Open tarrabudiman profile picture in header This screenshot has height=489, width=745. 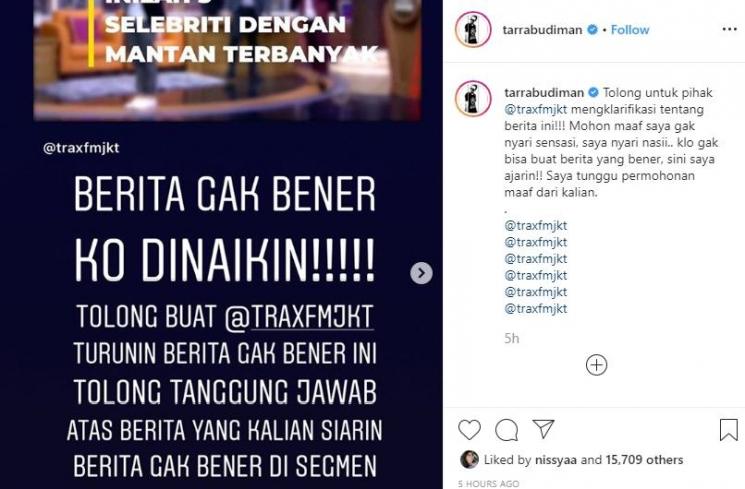[473, 29]
